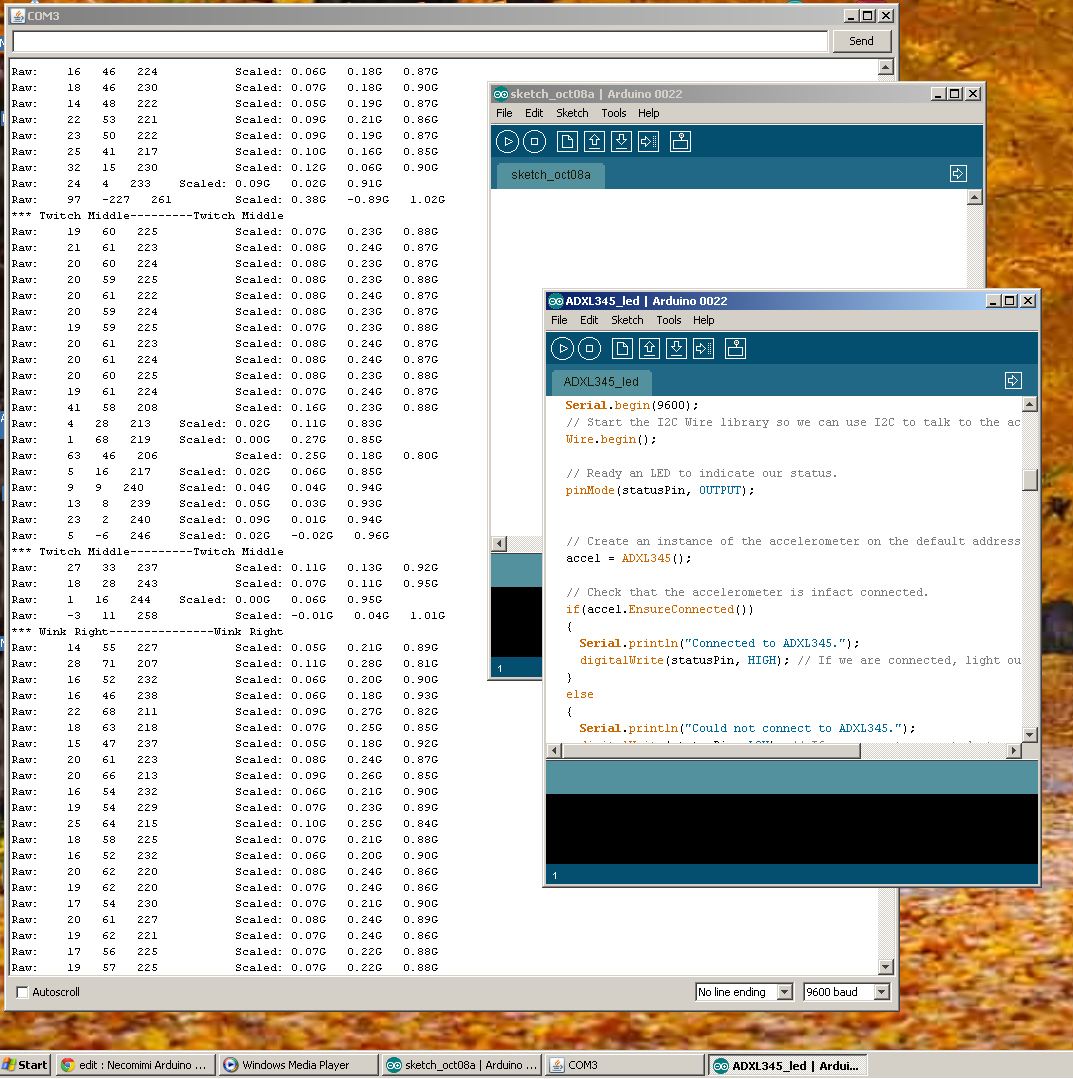Viewport: 1073px width, 1079px height.
Task: Click Serial Monitor icon in sketch_oct08a toolbar
Action: point(680,142)
